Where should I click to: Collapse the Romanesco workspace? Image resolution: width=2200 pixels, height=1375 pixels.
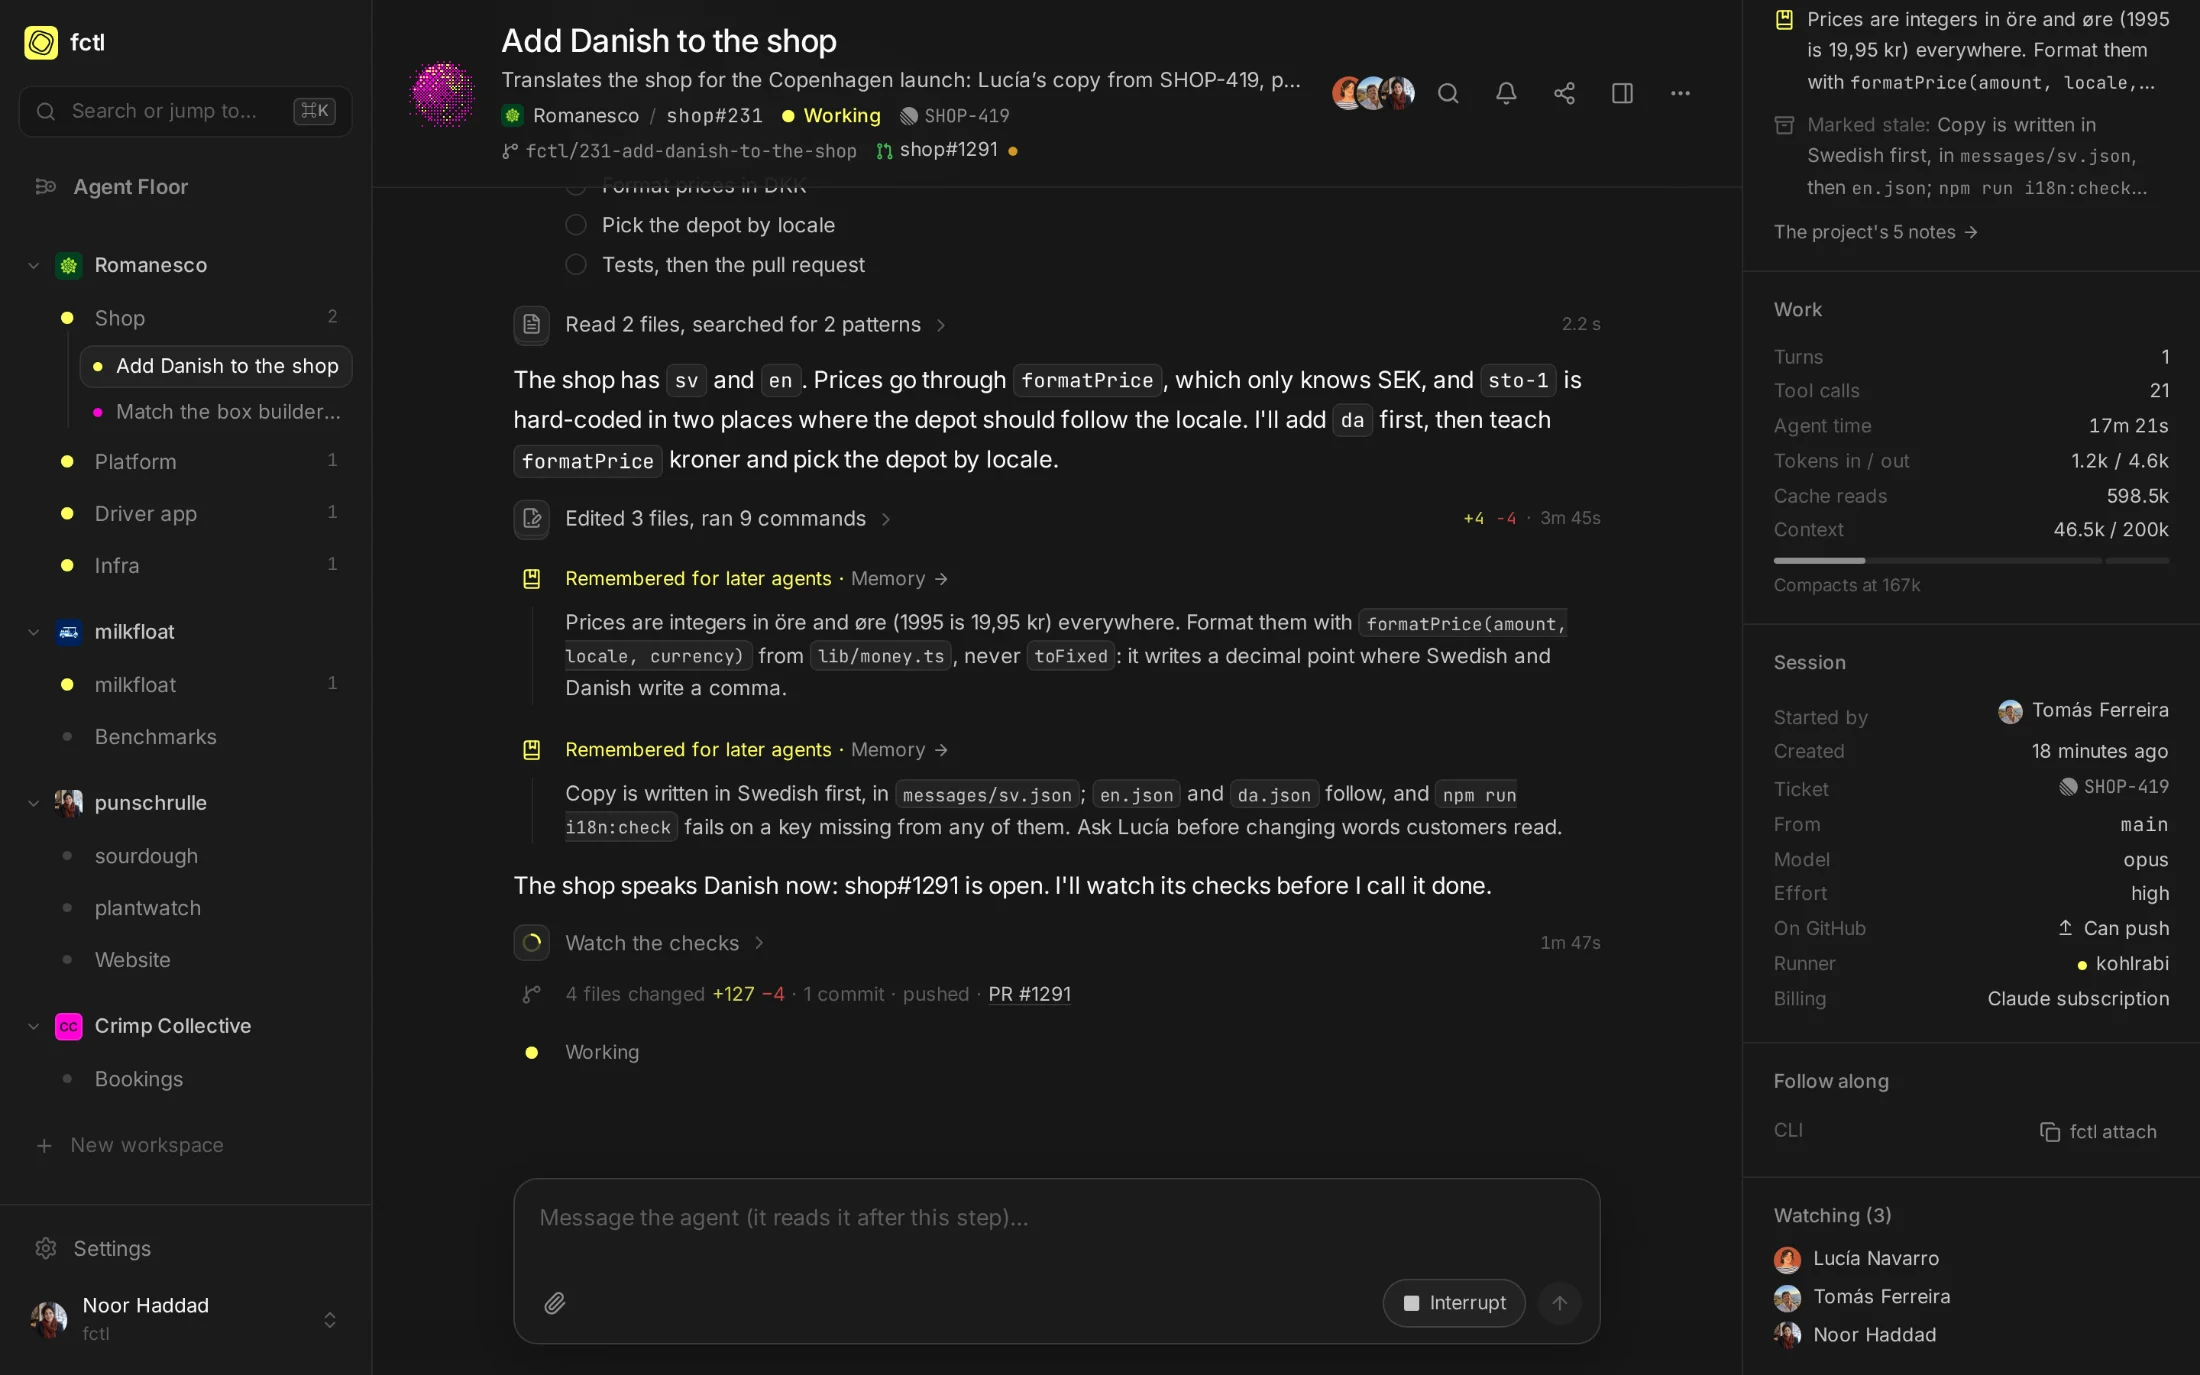pos(34,265)
